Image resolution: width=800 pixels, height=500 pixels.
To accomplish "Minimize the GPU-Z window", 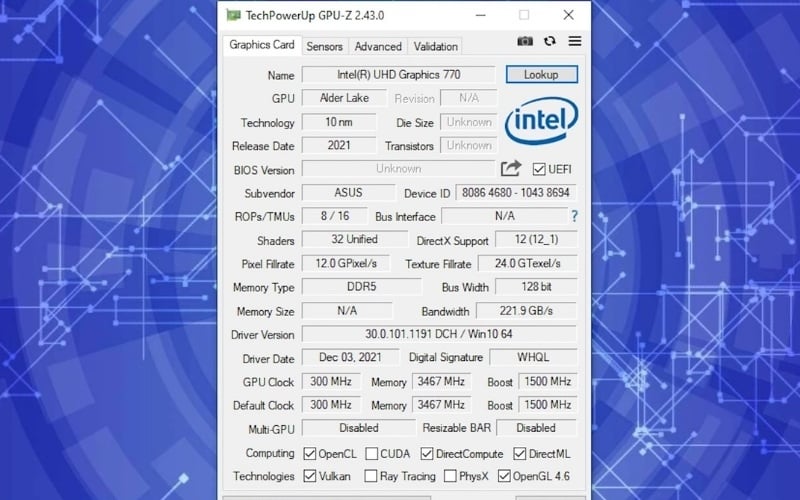I will pyautogui.click(x=480, y=15).
